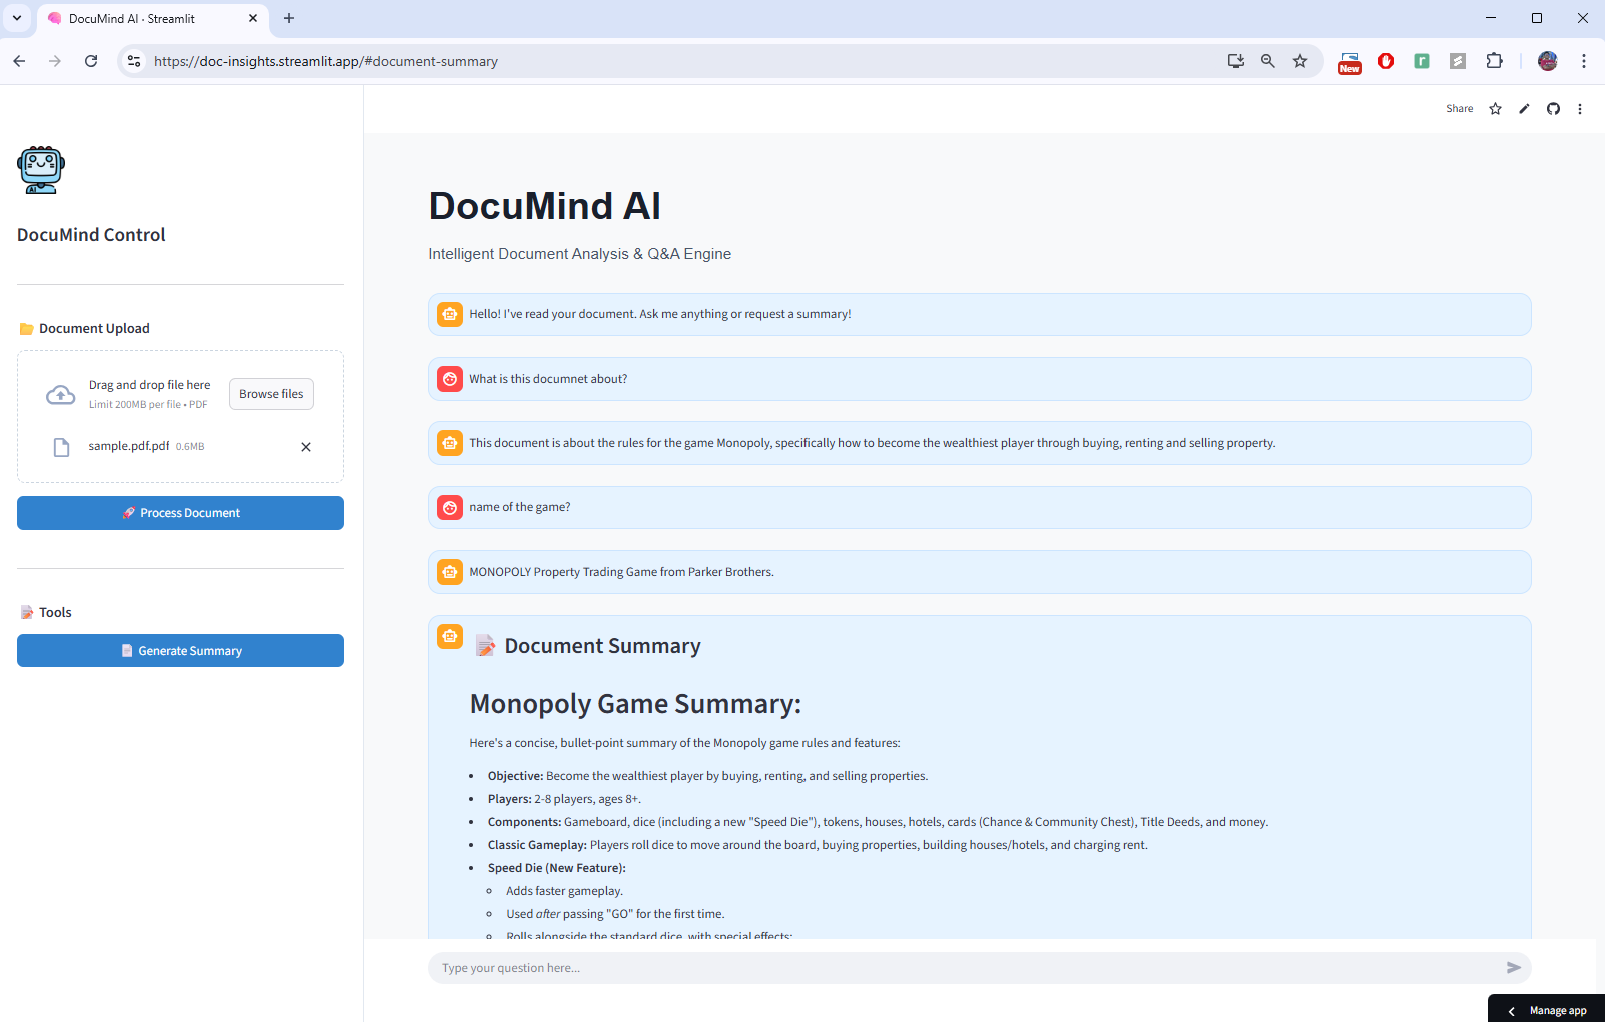Viewport: 1605px width, 1022px height.
Task: Open the tab search dropdown arrow
Action: (x=17, y=18)
